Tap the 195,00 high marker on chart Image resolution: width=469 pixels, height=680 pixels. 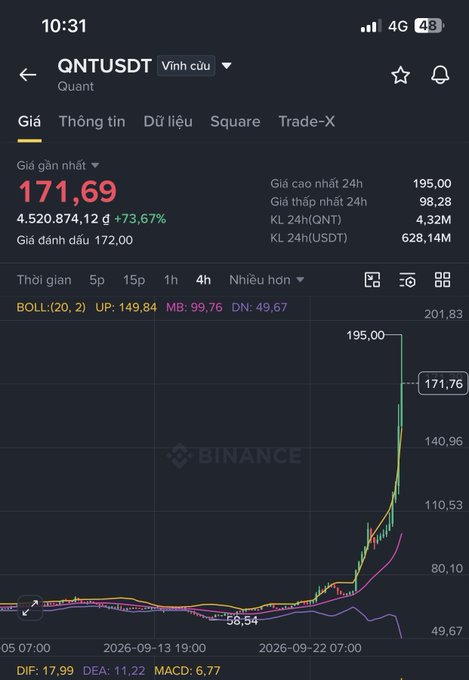coord(365,335)
